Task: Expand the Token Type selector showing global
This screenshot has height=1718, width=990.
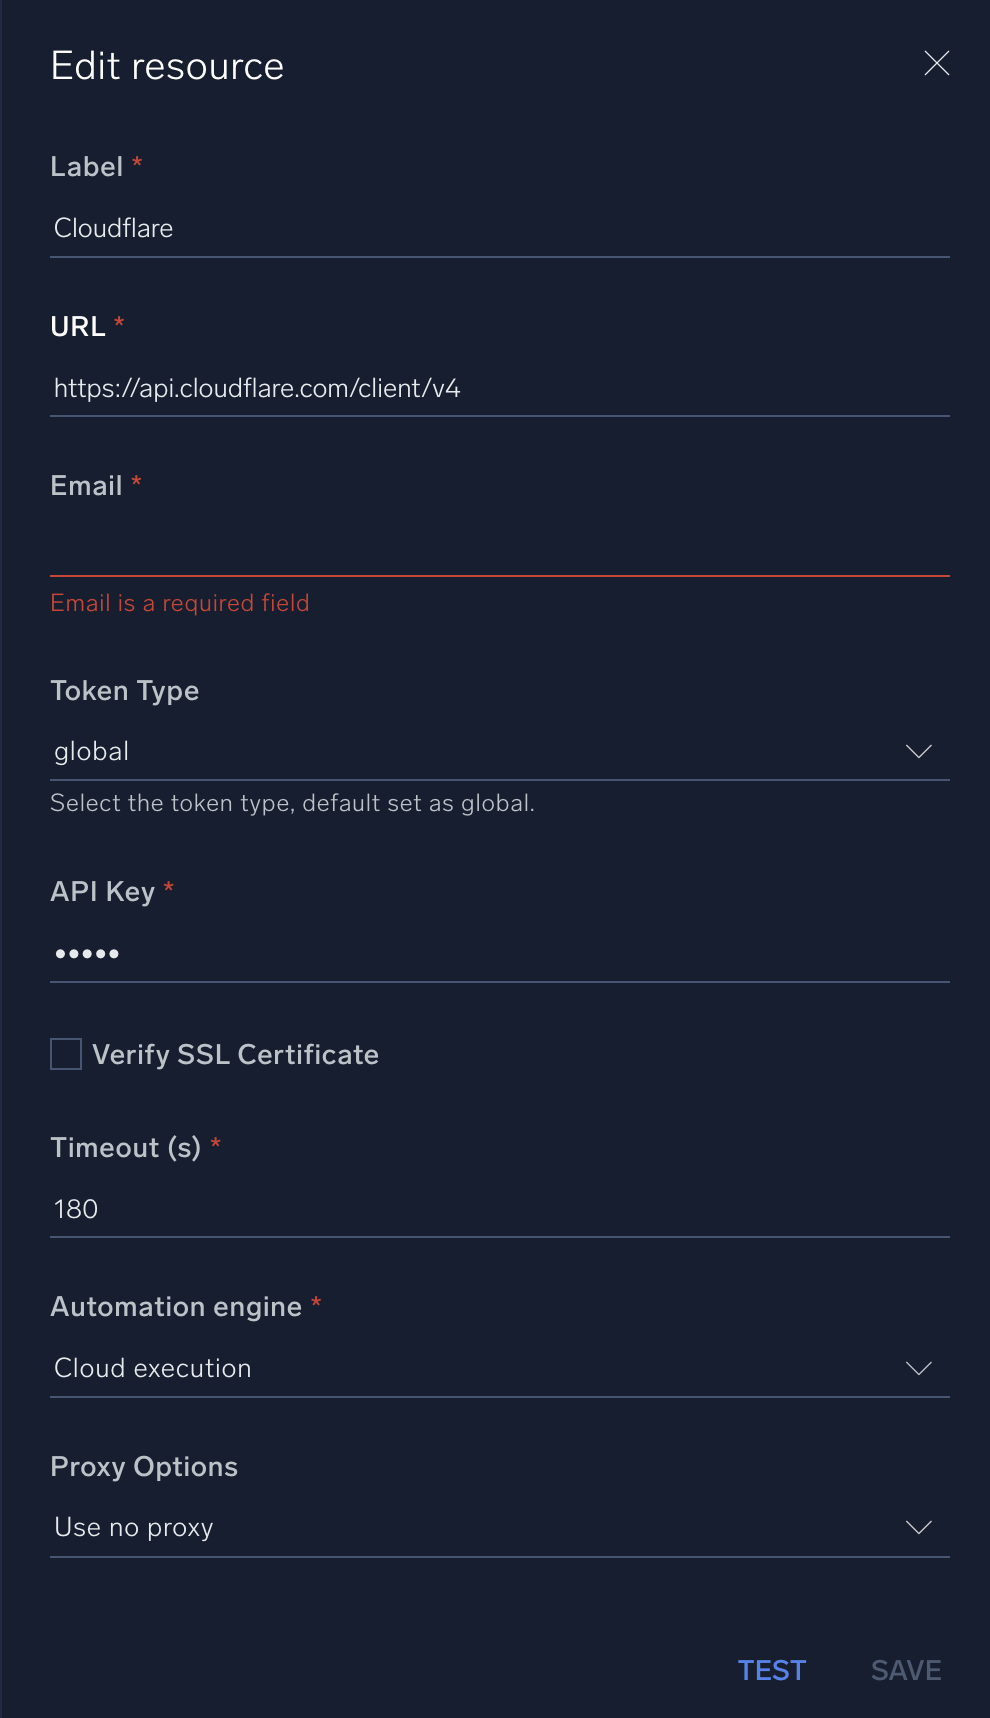Action: click(500, 751)
